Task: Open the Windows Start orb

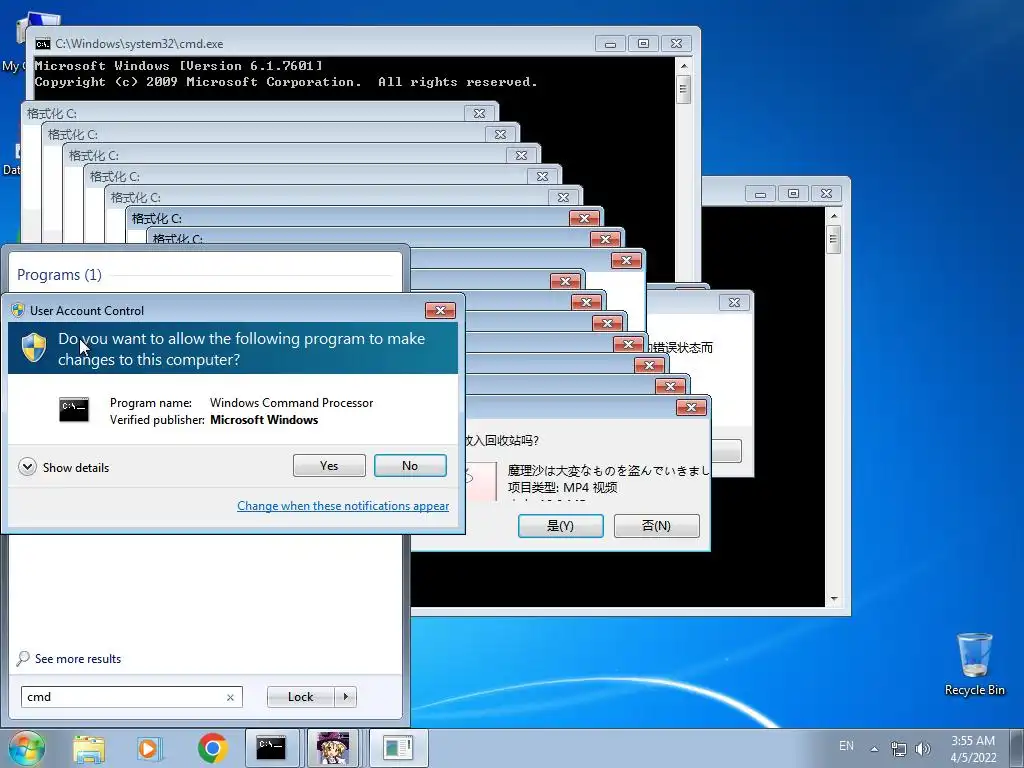Action: point(27,748)
